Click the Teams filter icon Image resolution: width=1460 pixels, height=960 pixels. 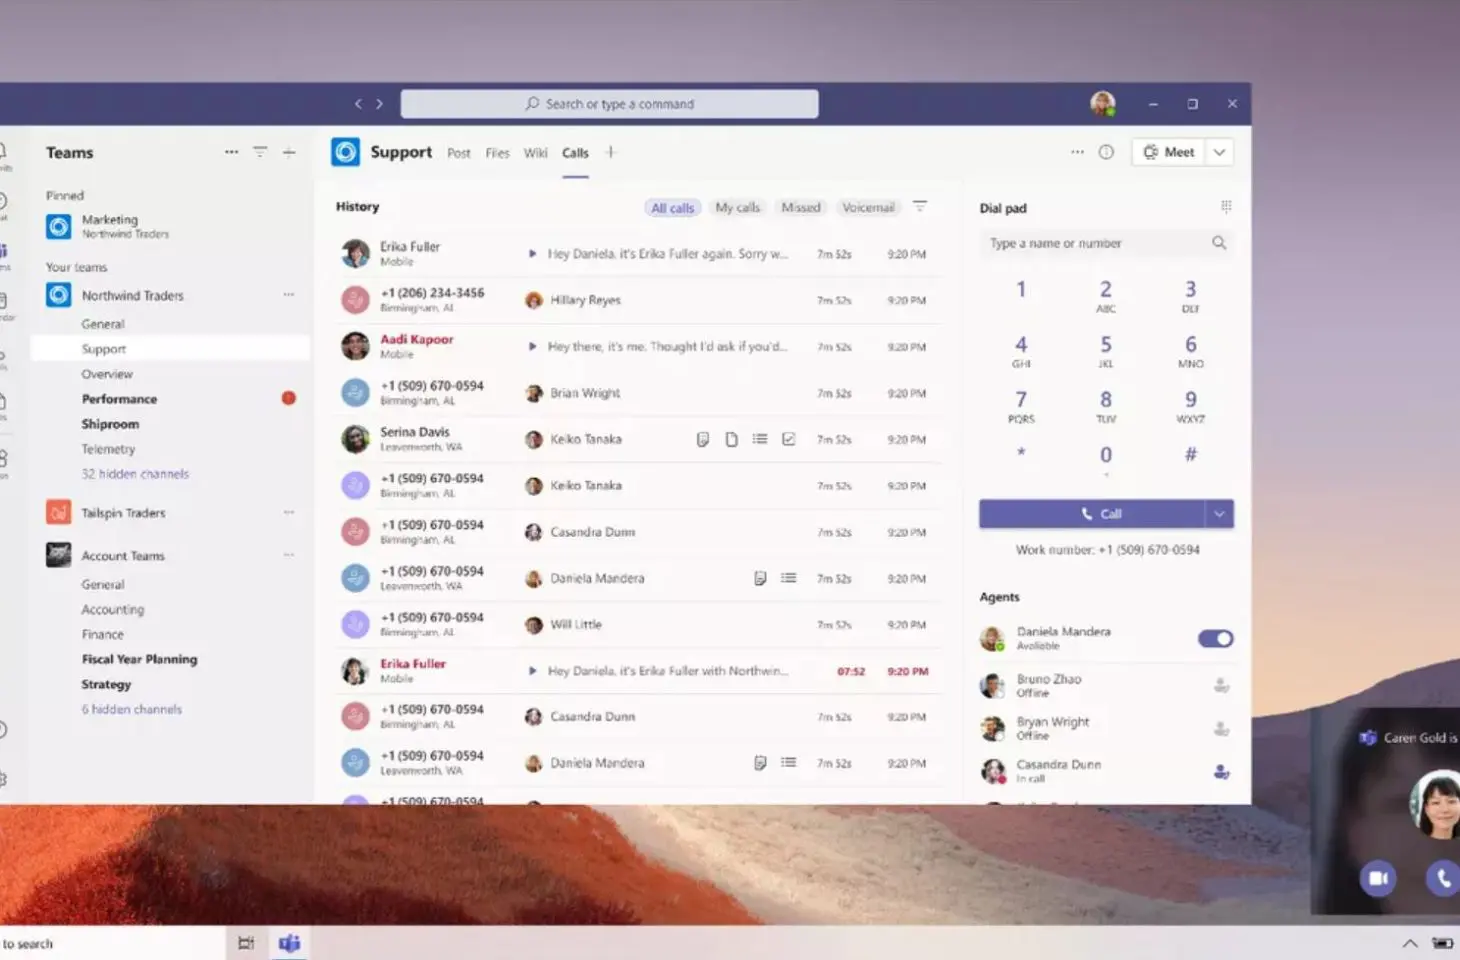coord(260,152)
